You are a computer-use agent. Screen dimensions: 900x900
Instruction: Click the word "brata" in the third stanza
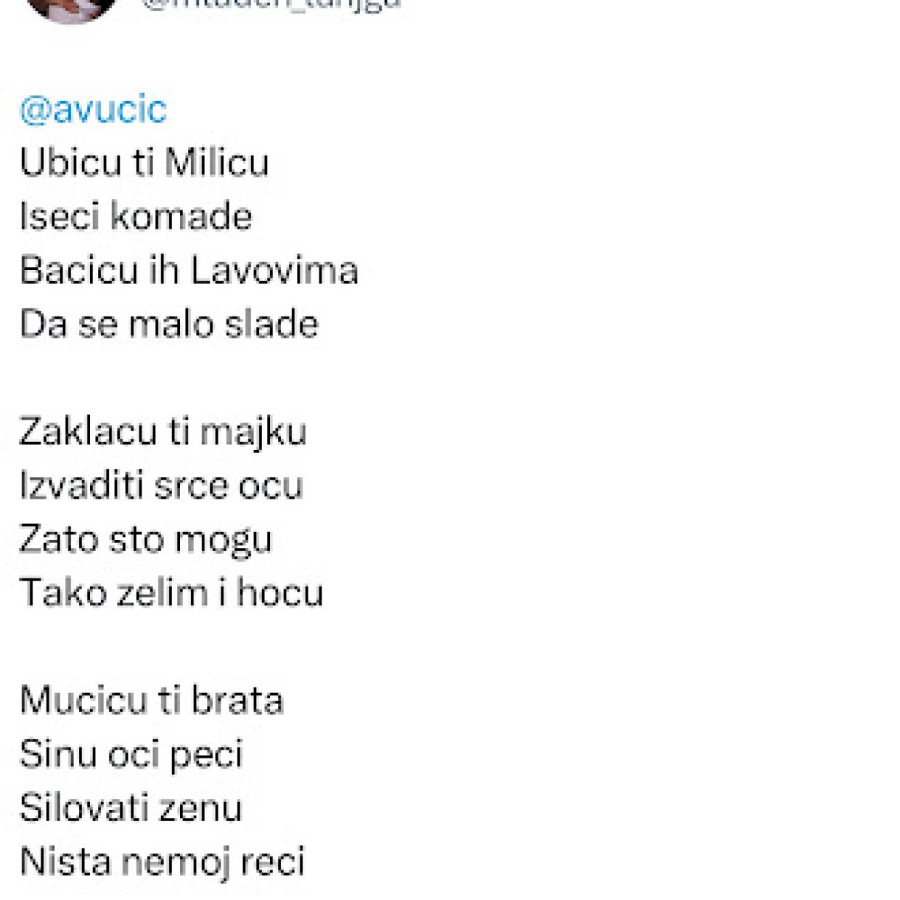pyautogui.click(x=238, y=700)
